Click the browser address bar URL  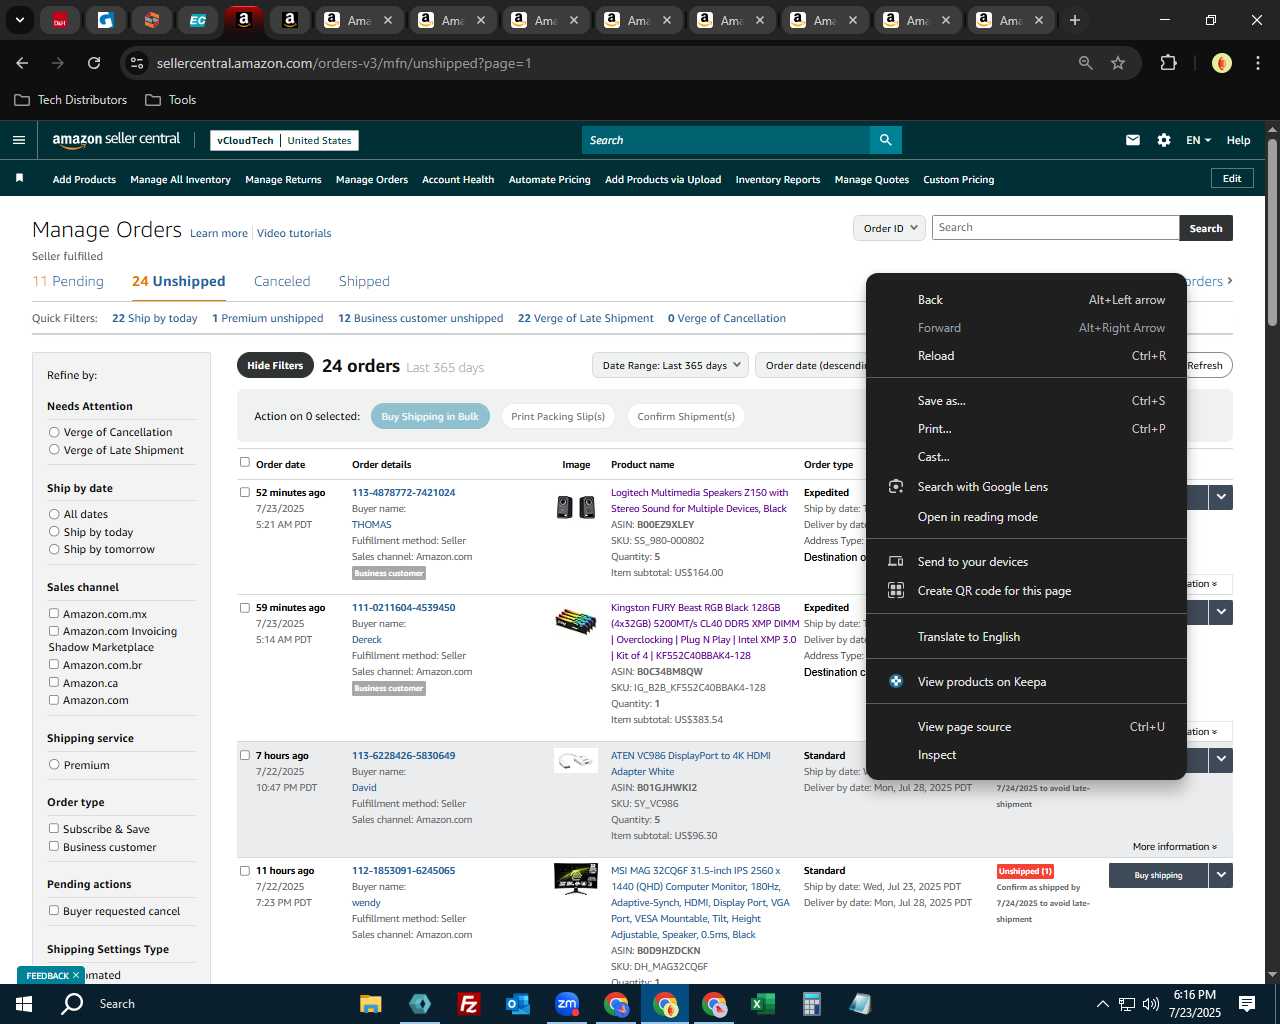(x=344, y=63)
